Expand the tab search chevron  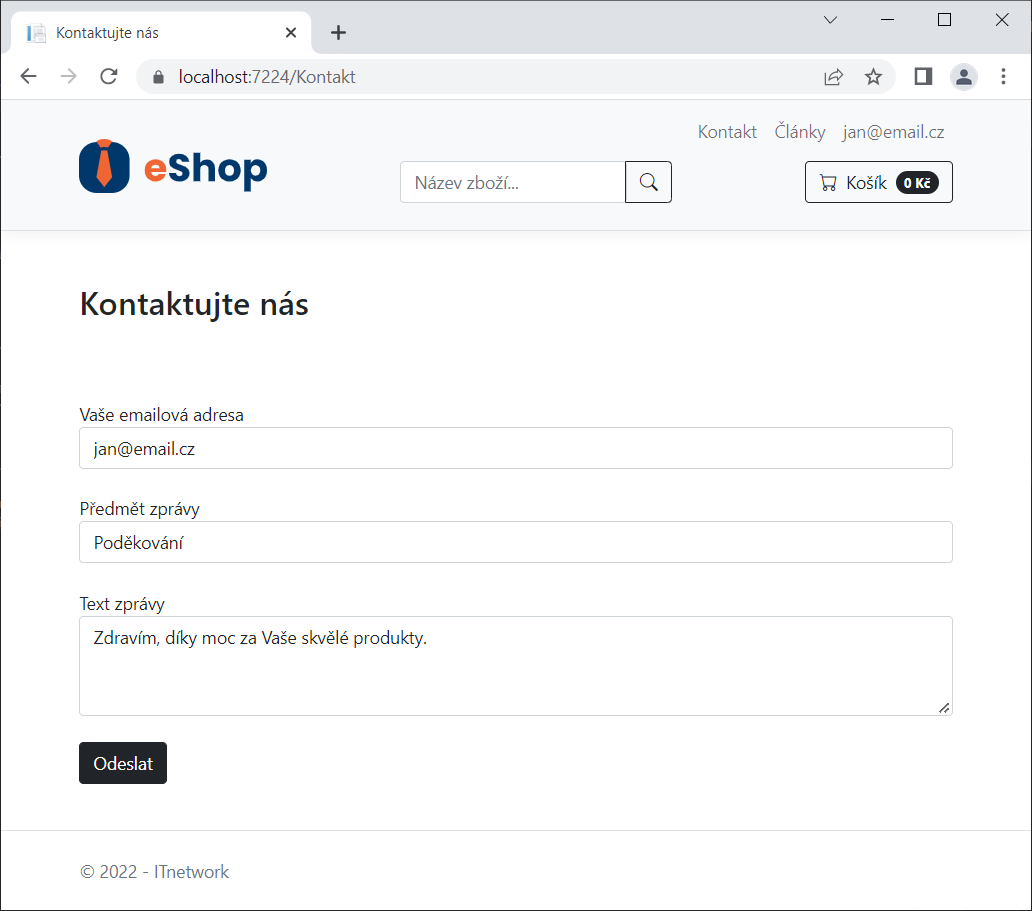pyautogui.click(x=830, y=20)
